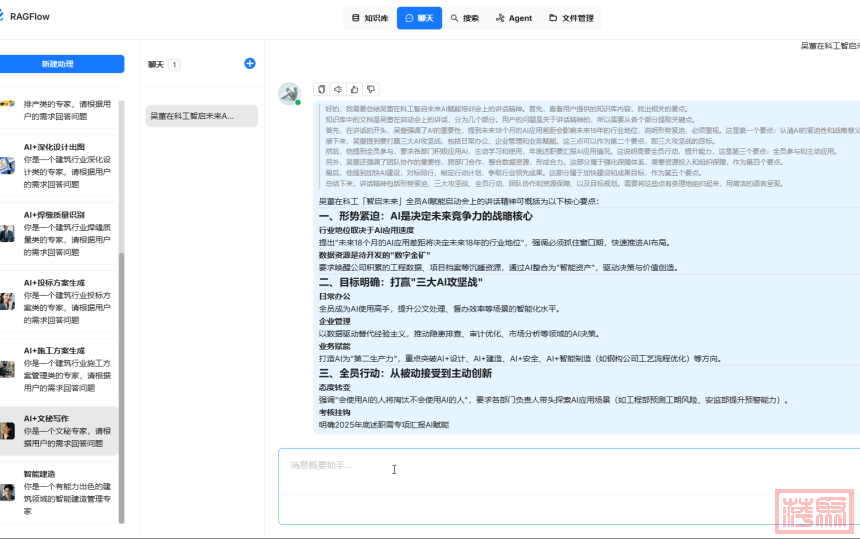Copy the assistant reply with copy icon
The image size is (860, 539).
tap(320, 89)
